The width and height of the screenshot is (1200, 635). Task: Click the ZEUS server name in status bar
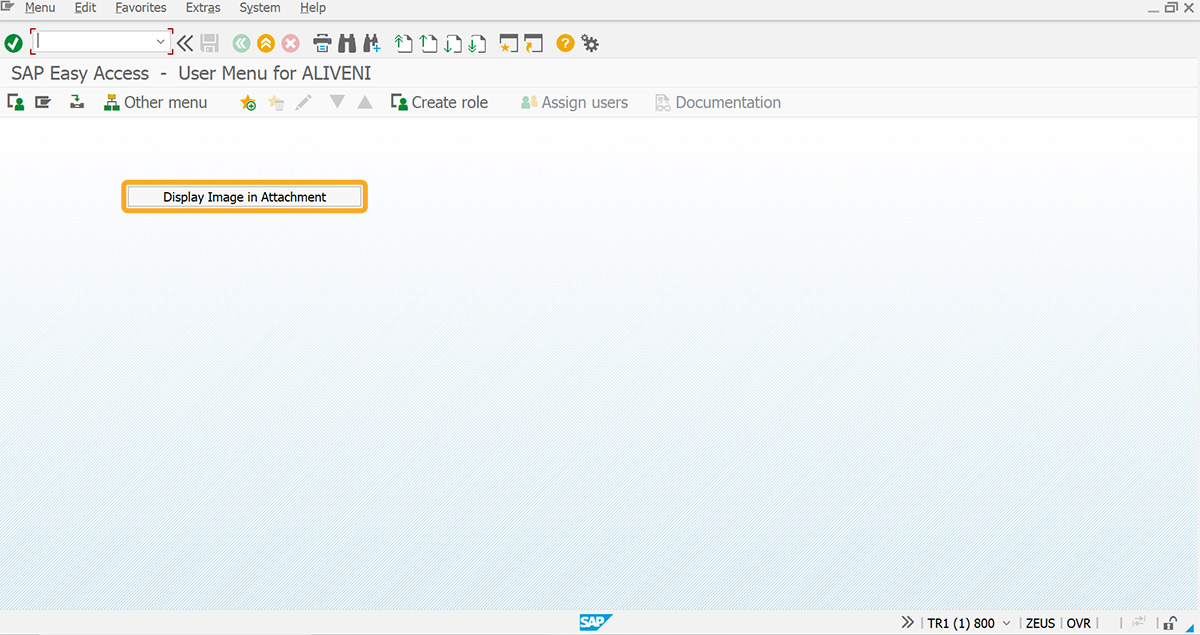click(1040, 623)
